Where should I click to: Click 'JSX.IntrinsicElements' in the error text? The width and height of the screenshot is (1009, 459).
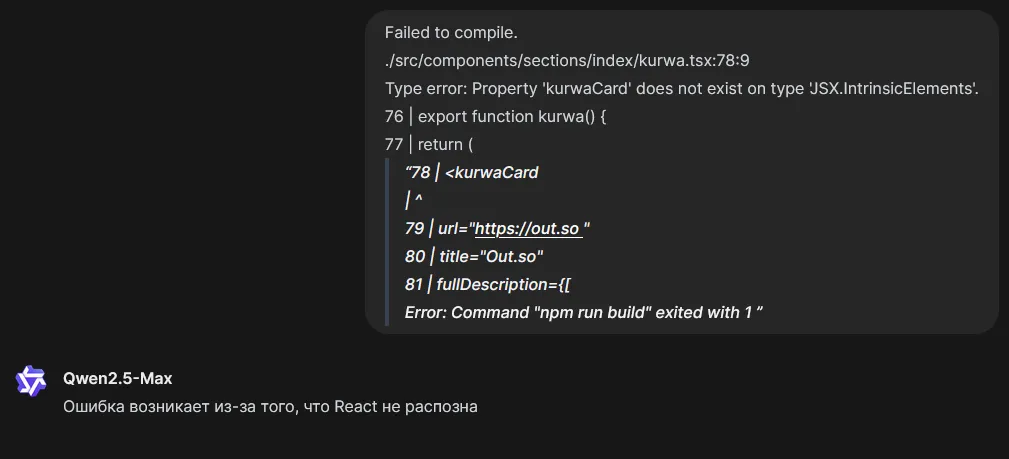[x=893, y=89]
